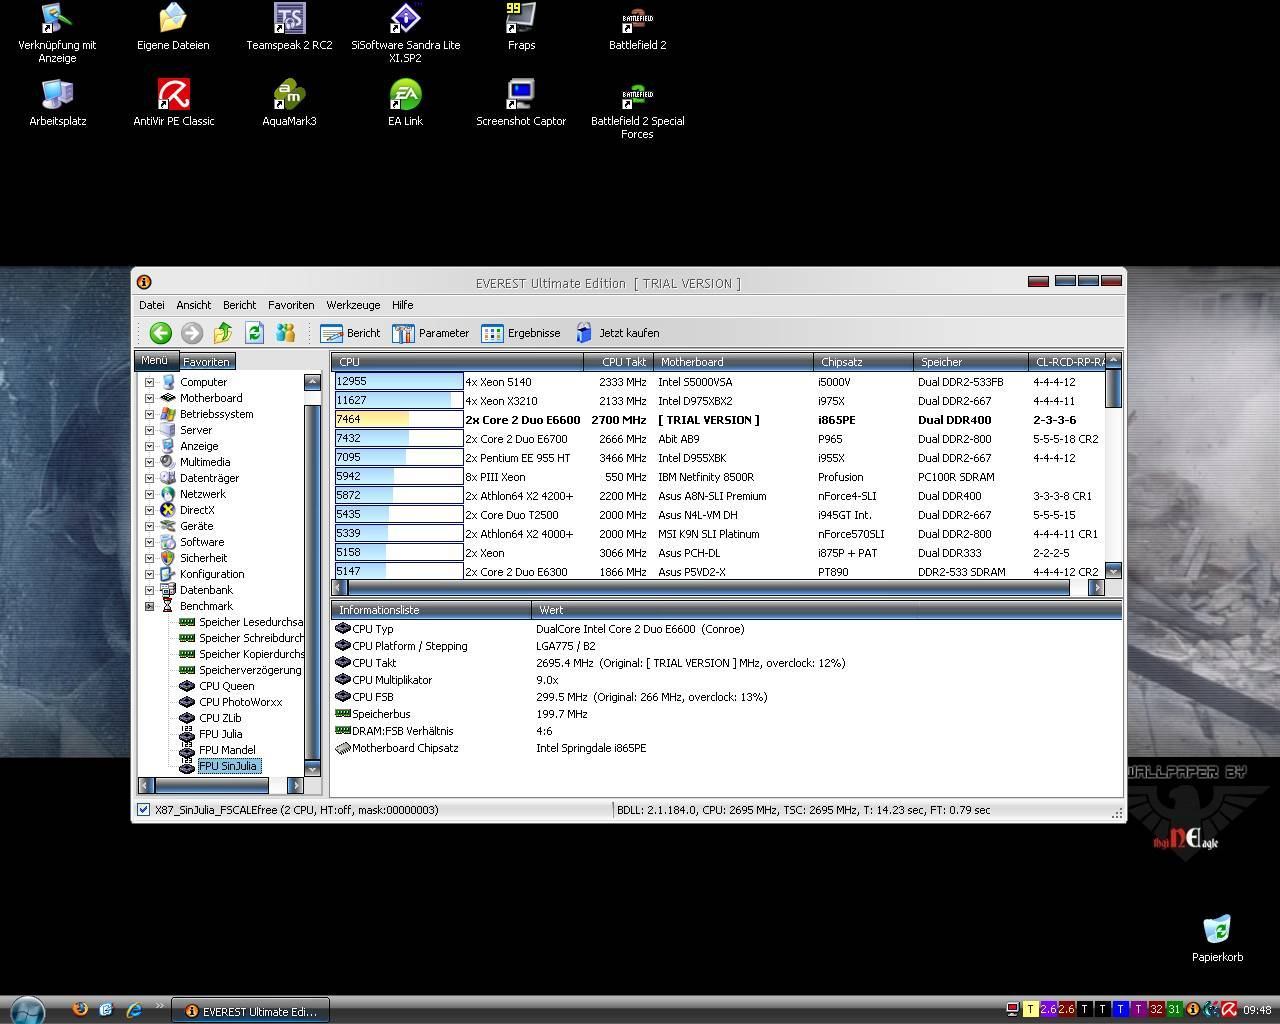Expand the Computer tree node
Viewport: 1280px width, 1024px height.
point(150,382)
